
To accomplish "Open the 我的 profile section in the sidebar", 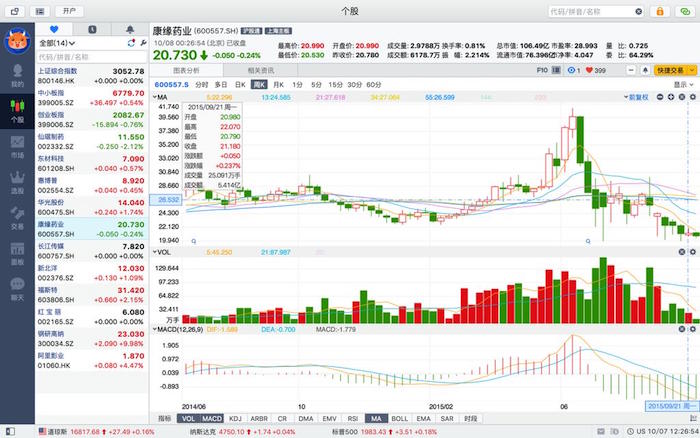I will tap(17, 75).
